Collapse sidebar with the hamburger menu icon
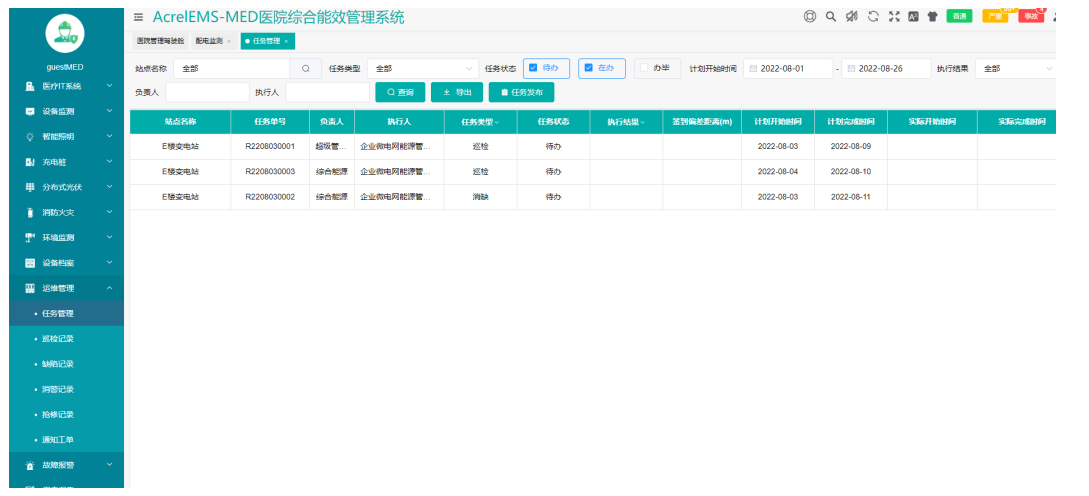 tap(138, 17)
